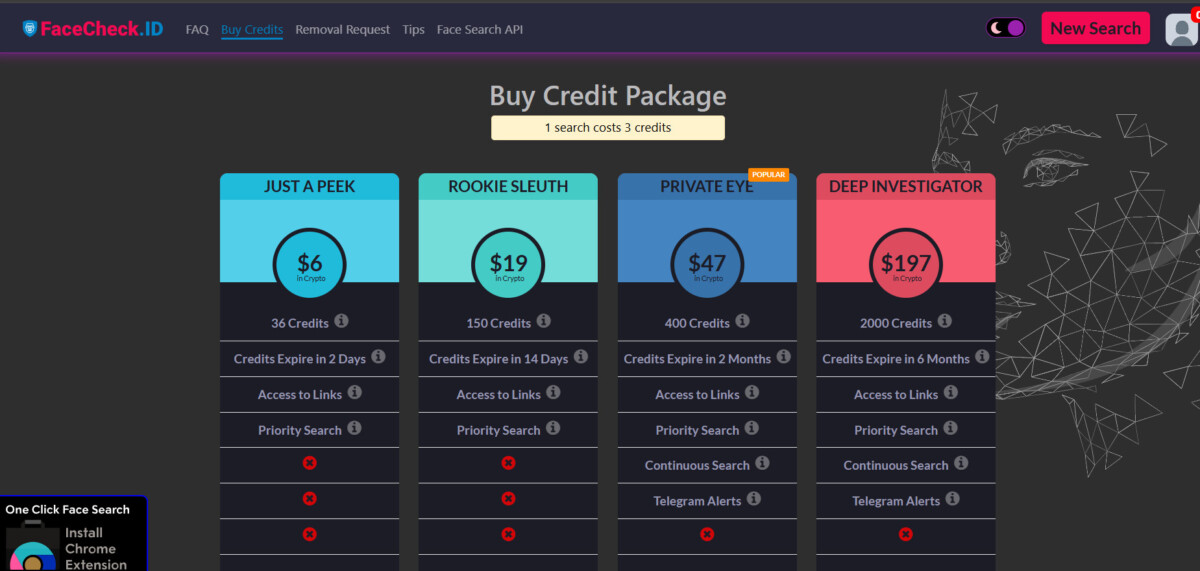This screenshot has height=571, width=1200.
Task: Click info icon beside 400 Credits
Action: point(742,321)
